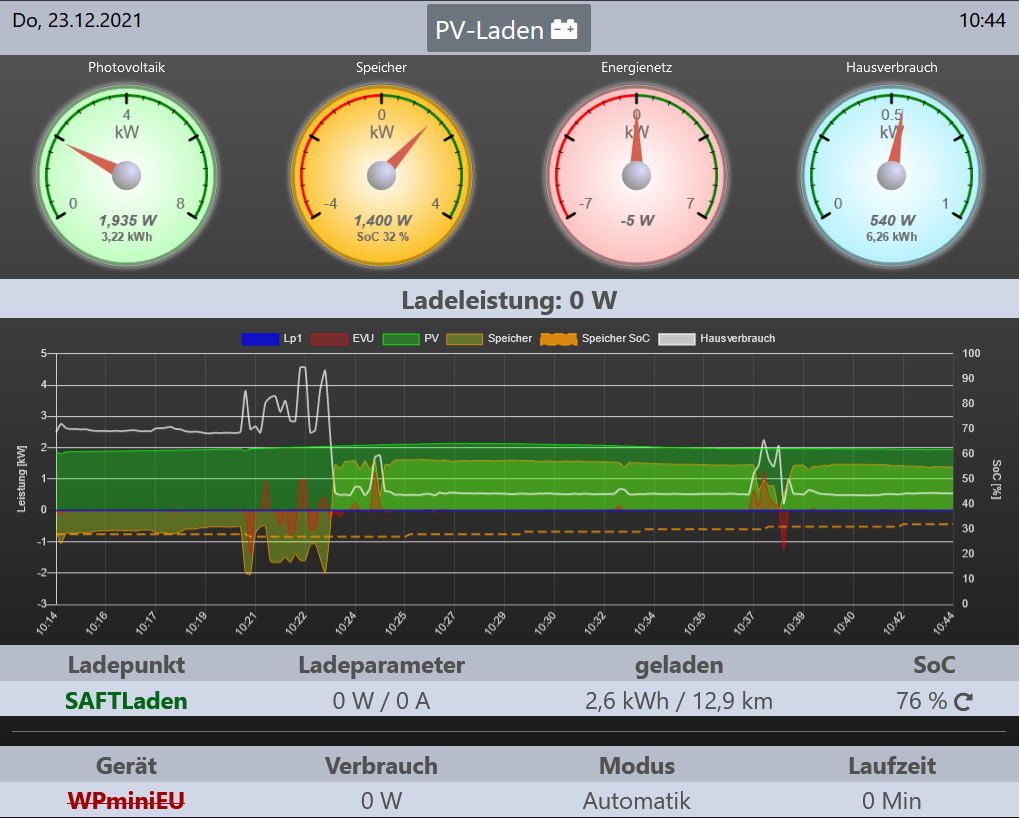Click the 2,6 kWh / 12,9 km value
This screenshot has width=1019, height=818.
(x=678, y=701)
